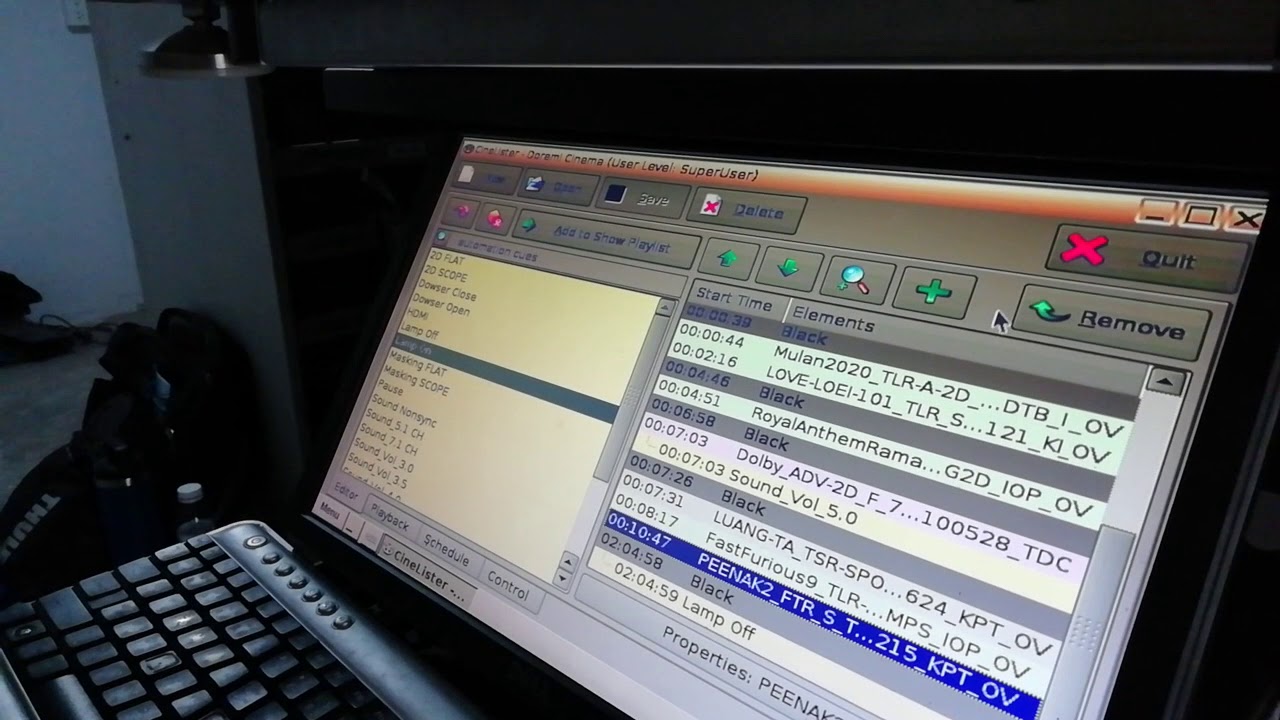Select the Dowser Open cue

[x=441, y=303]
